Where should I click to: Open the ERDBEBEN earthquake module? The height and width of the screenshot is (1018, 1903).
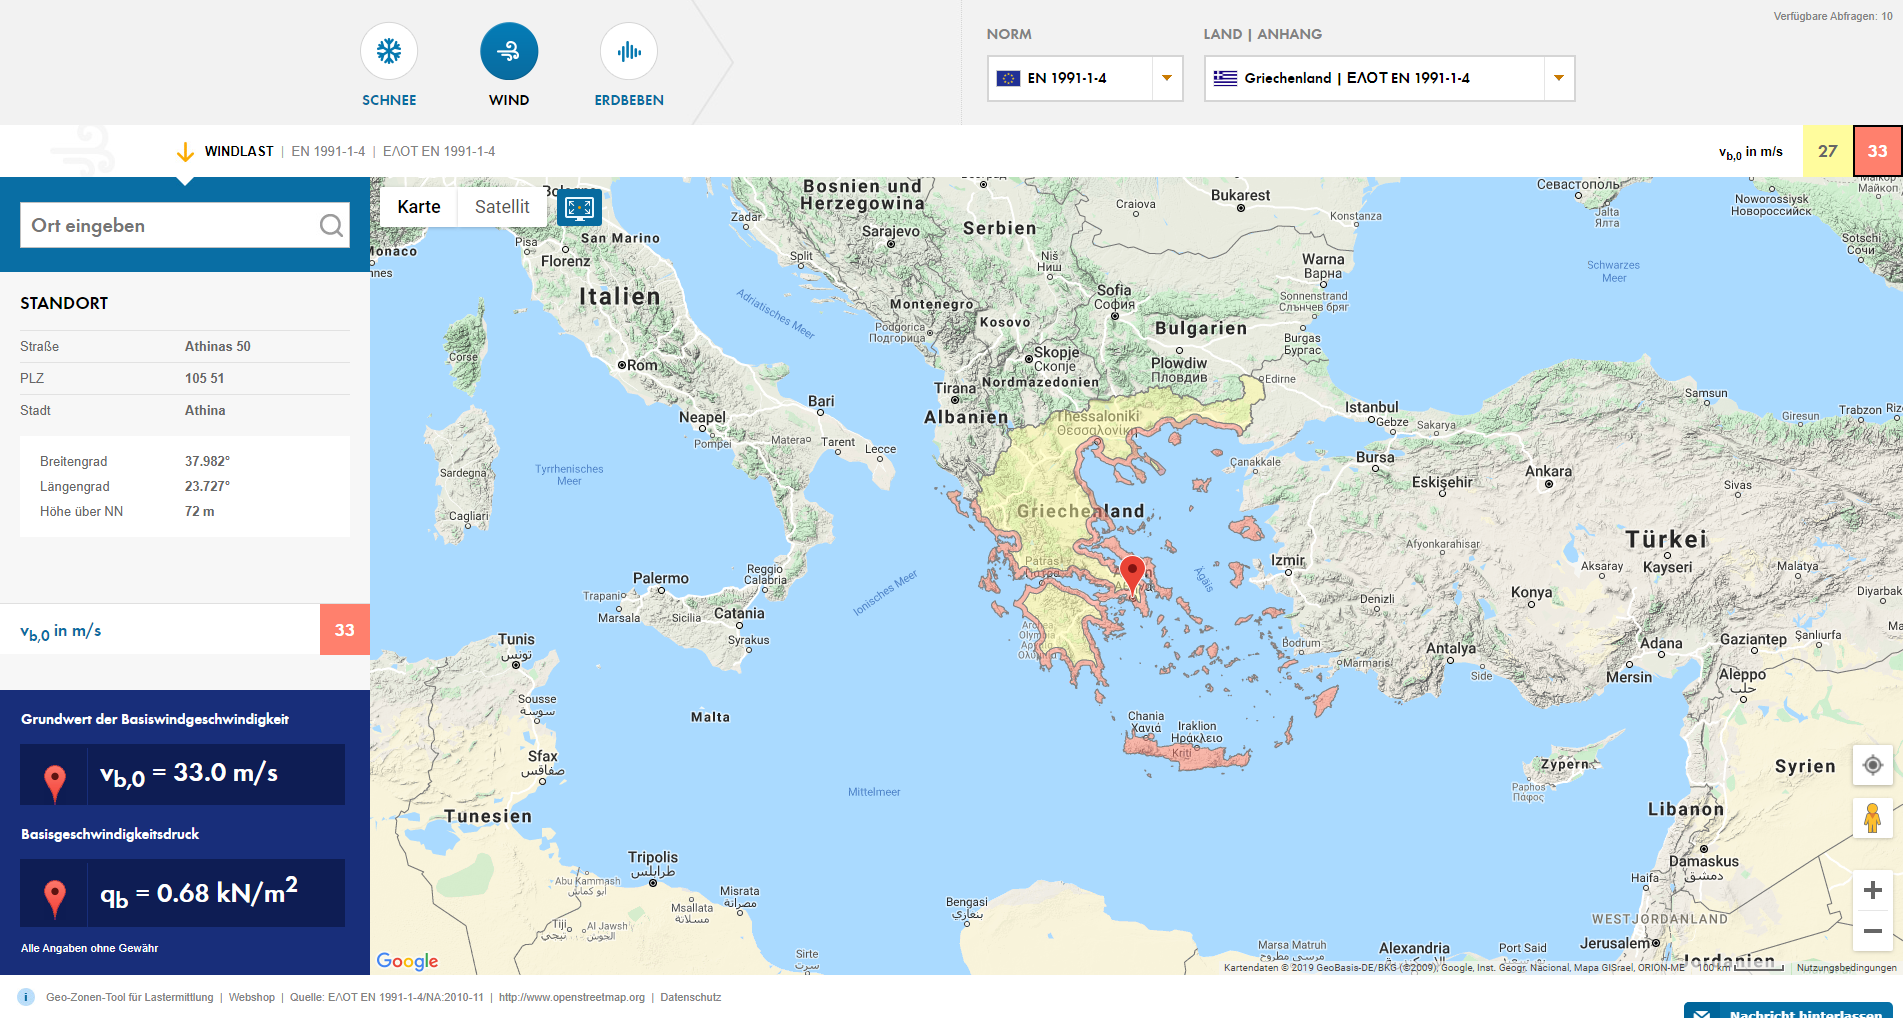click(628, 50)
